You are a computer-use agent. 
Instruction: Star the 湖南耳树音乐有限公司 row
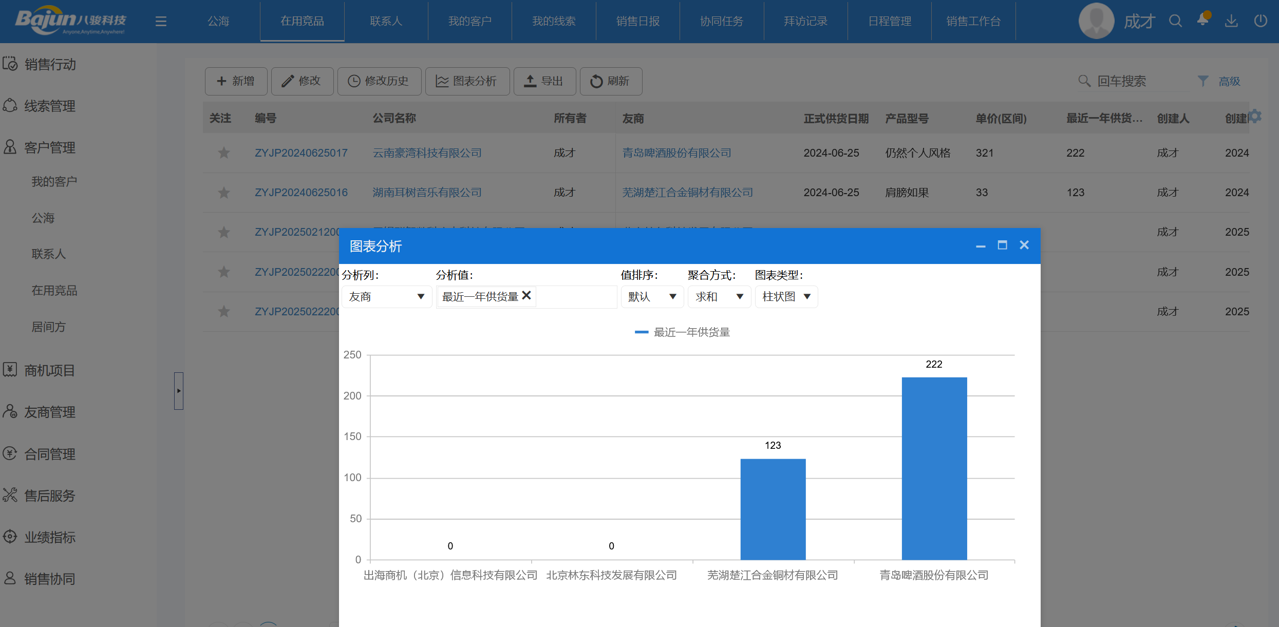[x=222, y=192]
